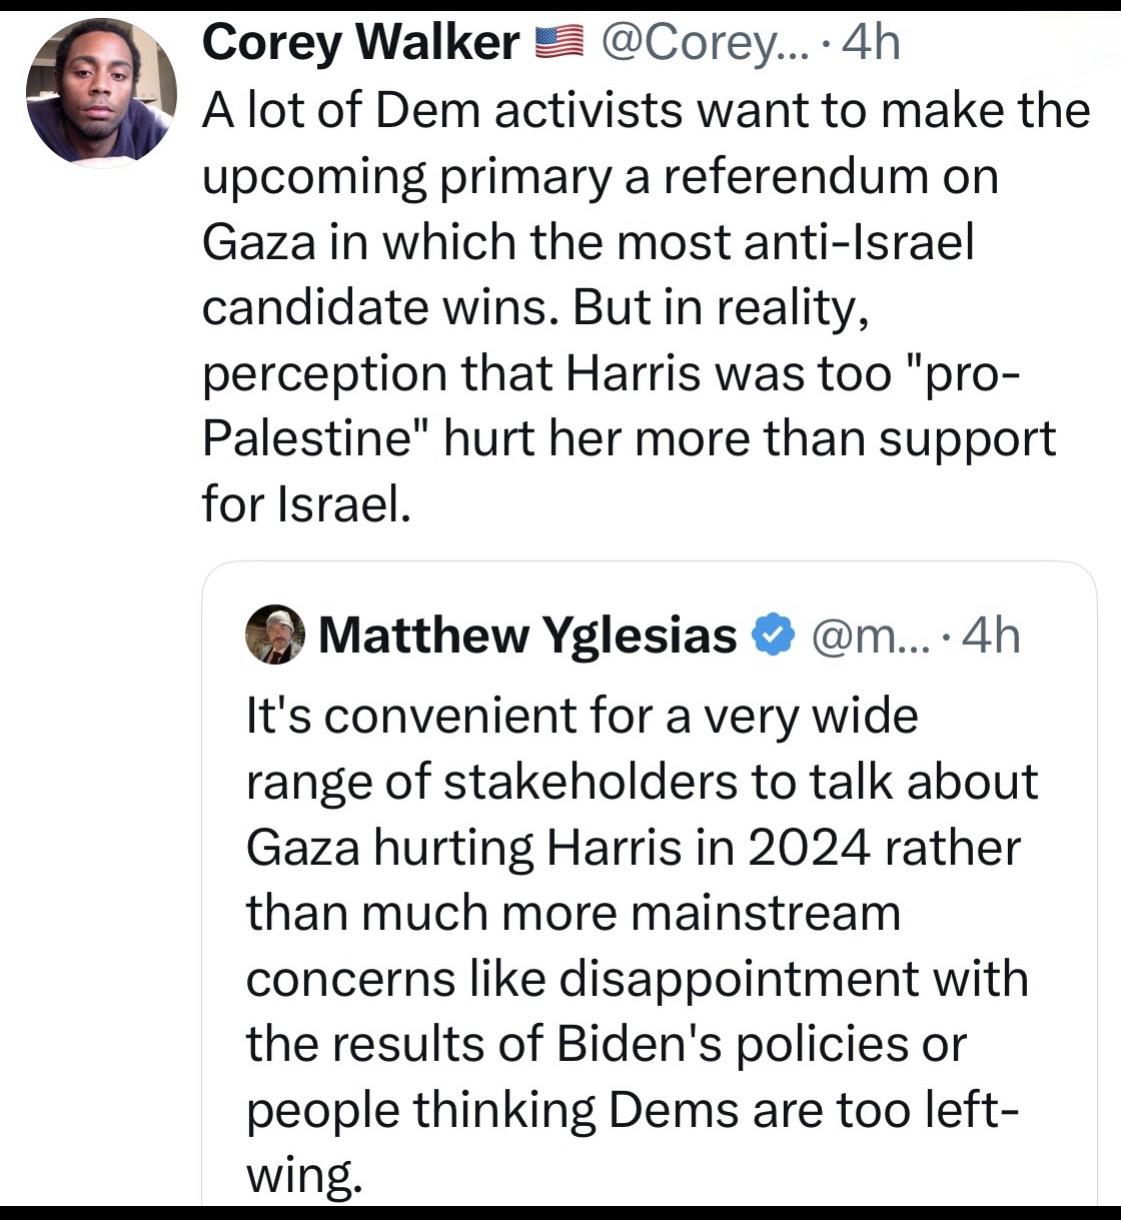
Task: Click "for Israel." ending Corey's tweet
Action: coord(306,506)
